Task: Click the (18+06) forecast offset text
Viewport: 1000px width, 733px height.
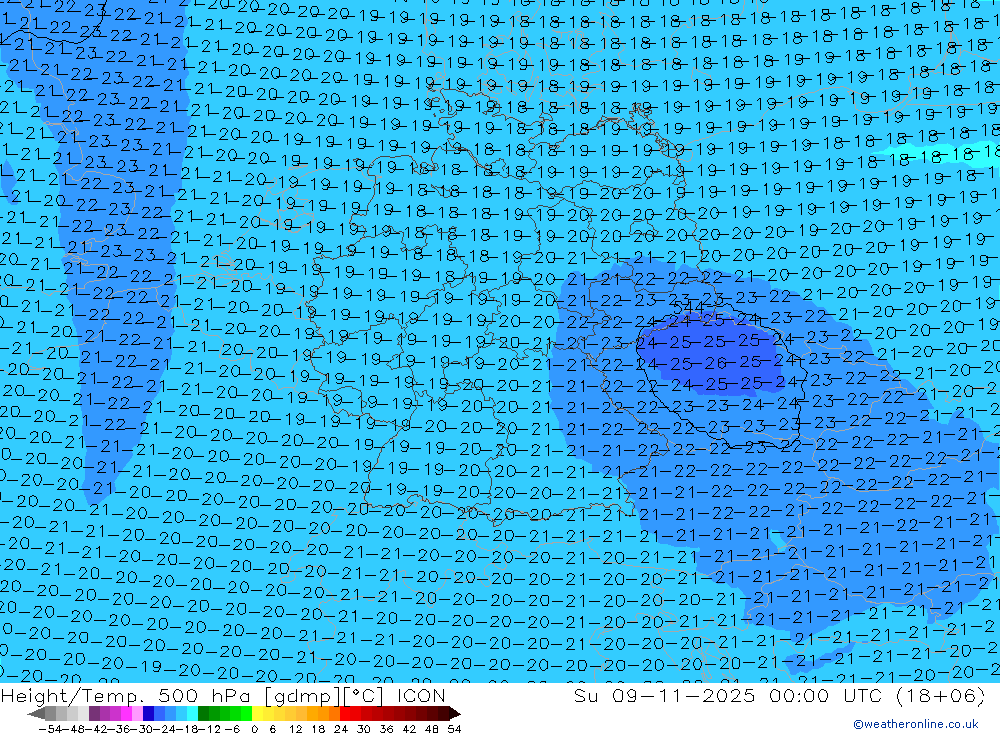Action: (940, 695)
